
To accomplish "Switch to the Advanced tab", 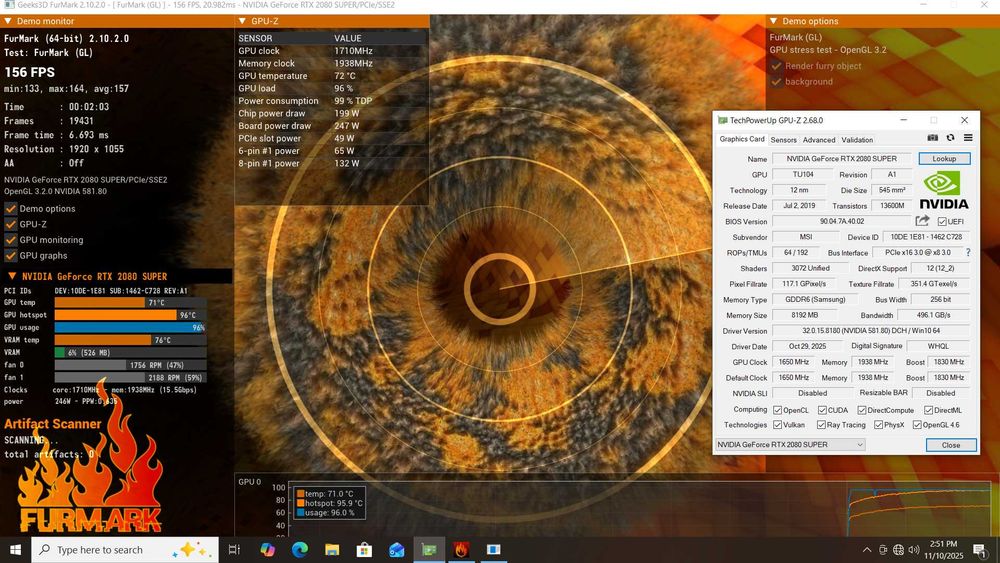I will [x=819, y=140].
